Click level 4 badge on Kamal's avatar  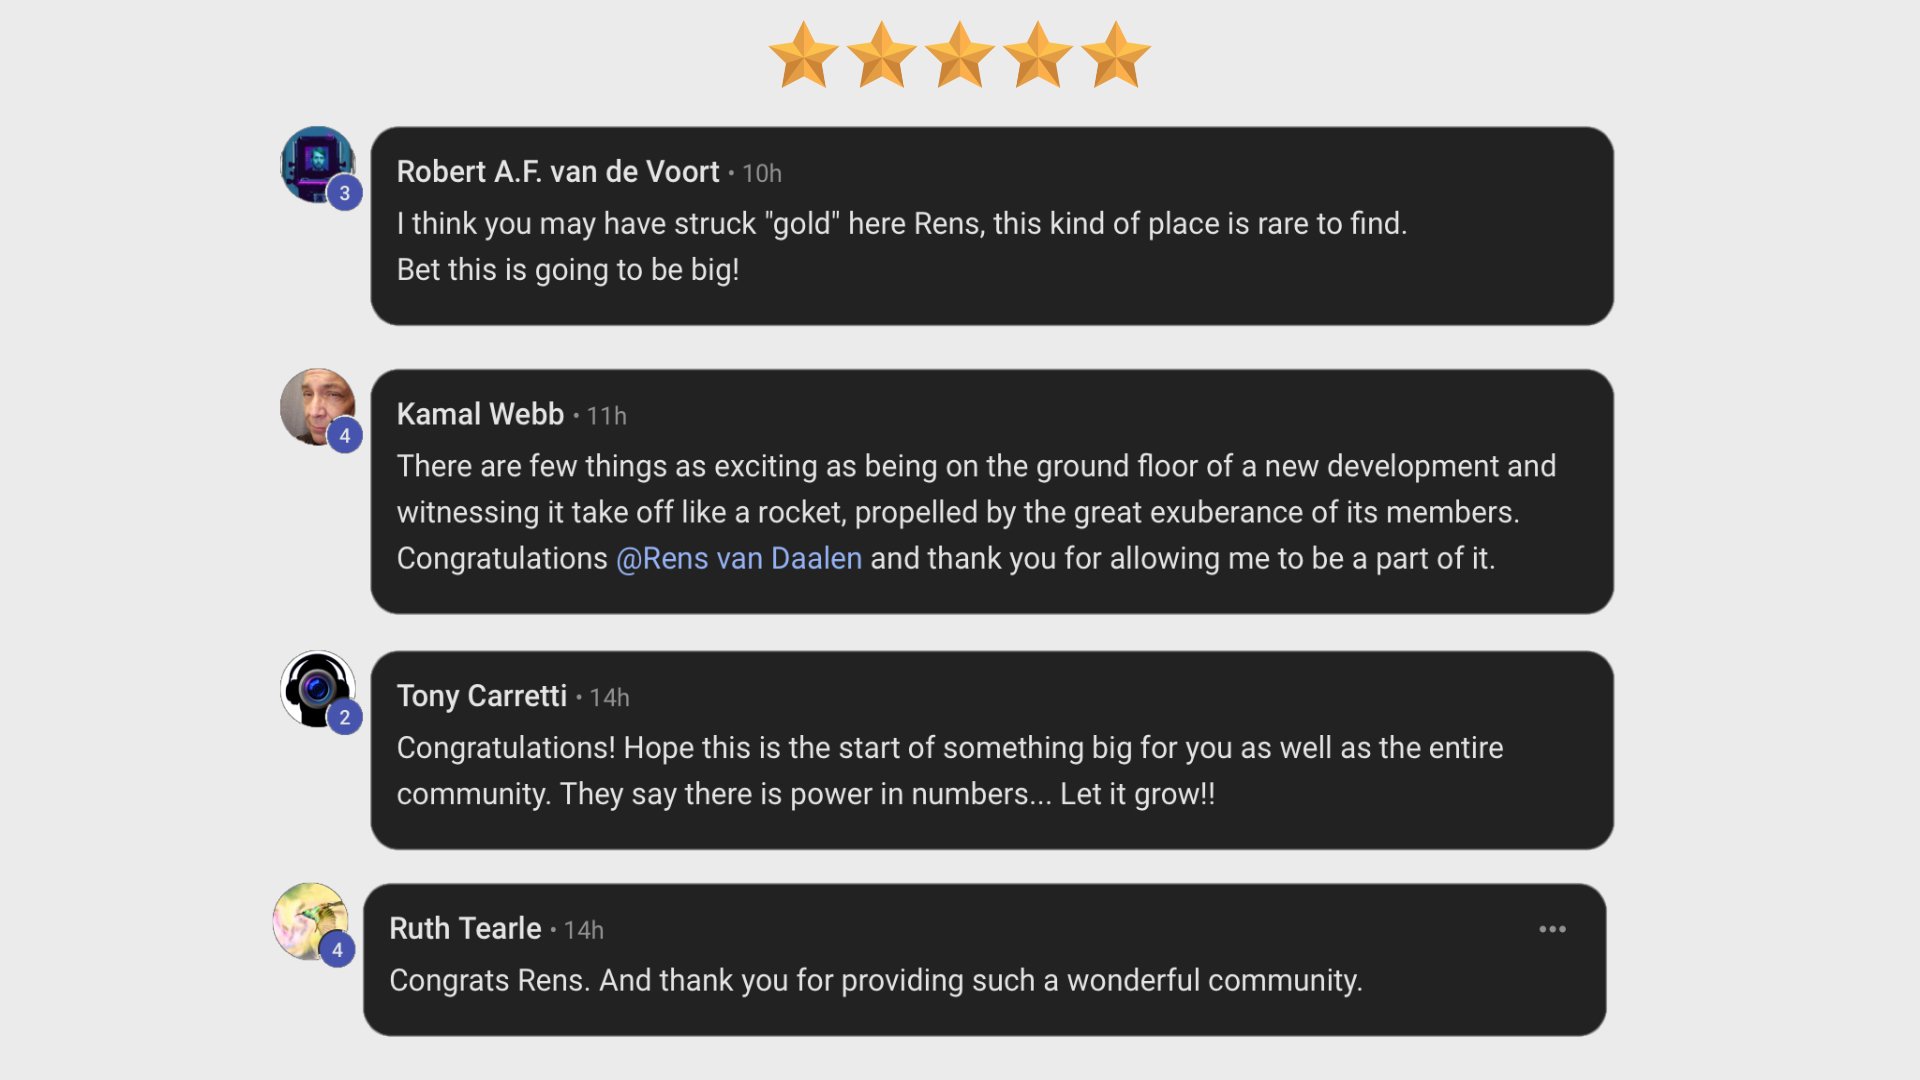(x=344, y=435)
